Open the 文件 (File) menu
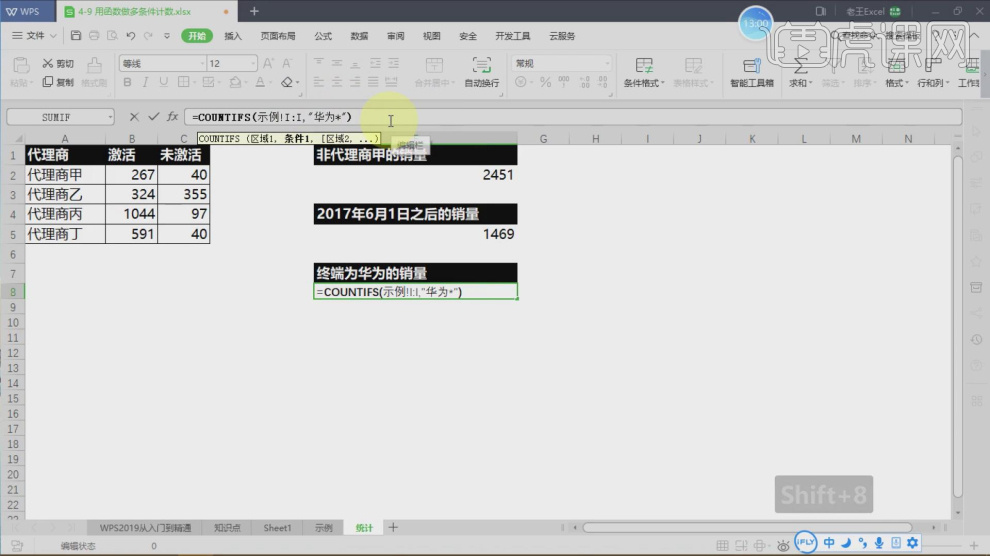Screen dimensions: 990x556 tap(33, 36)
